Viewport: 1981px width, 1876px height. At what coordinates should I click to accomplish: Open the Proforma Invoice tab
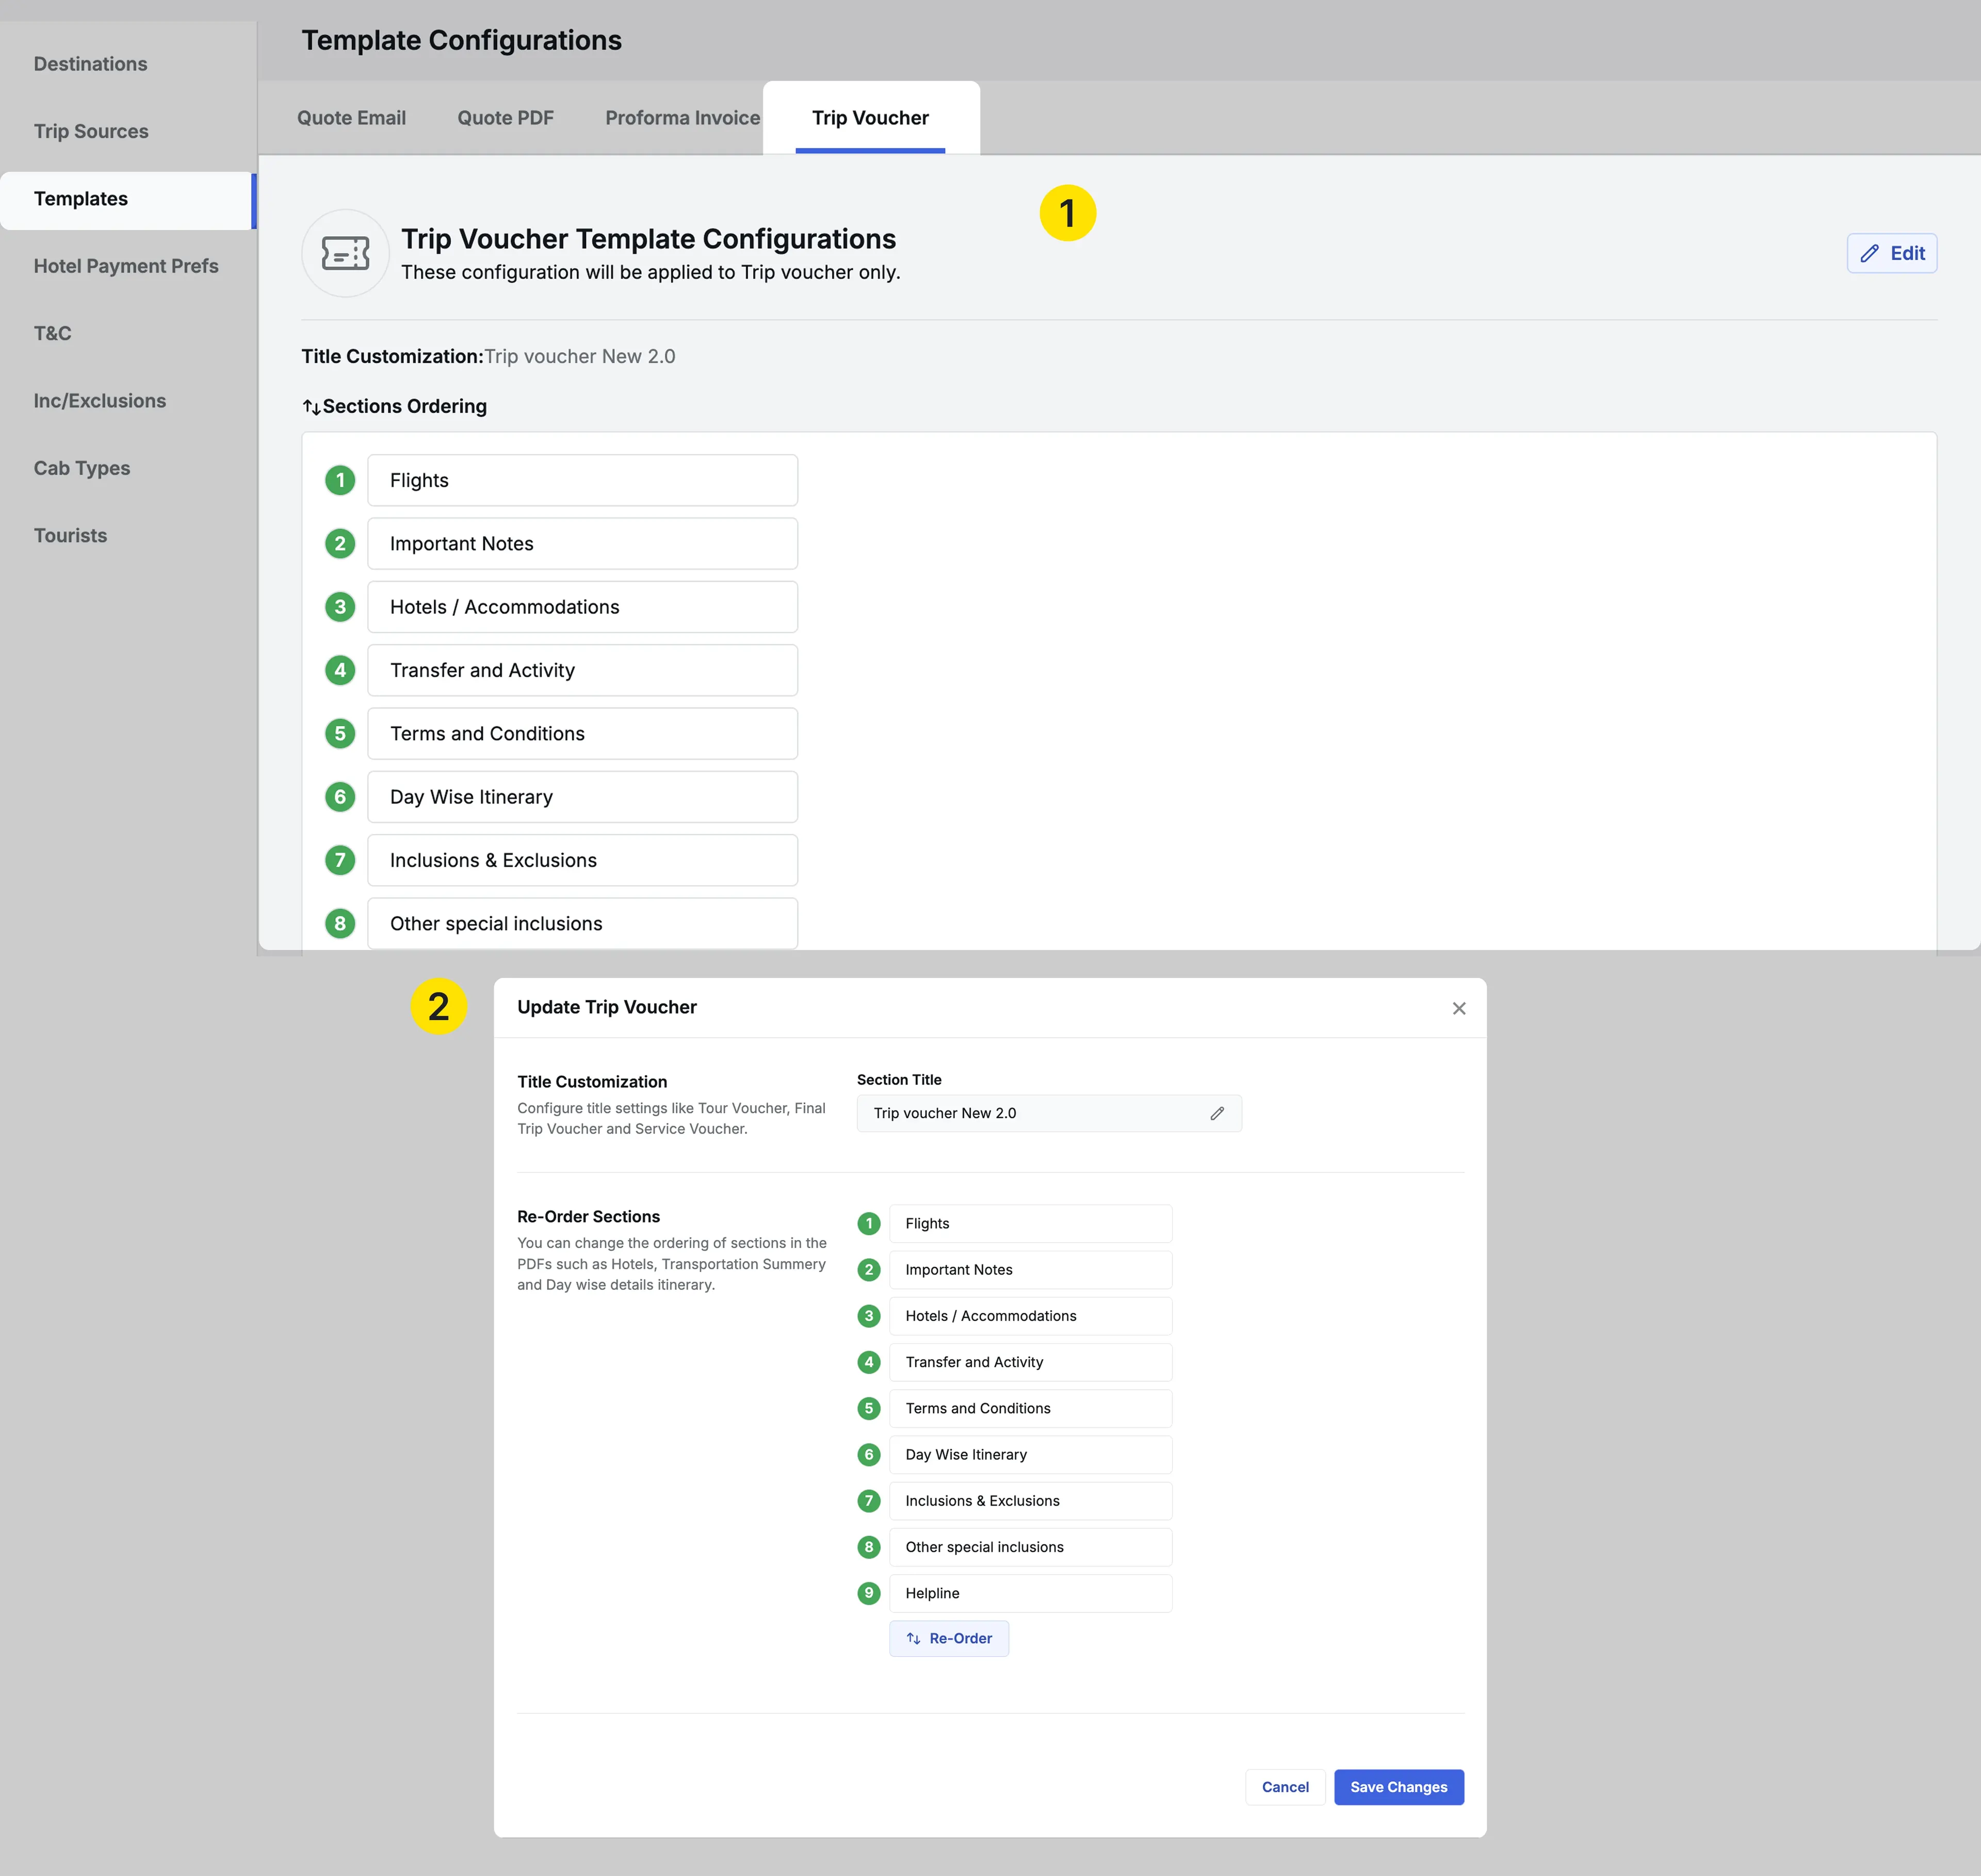(x=682, y=118)
